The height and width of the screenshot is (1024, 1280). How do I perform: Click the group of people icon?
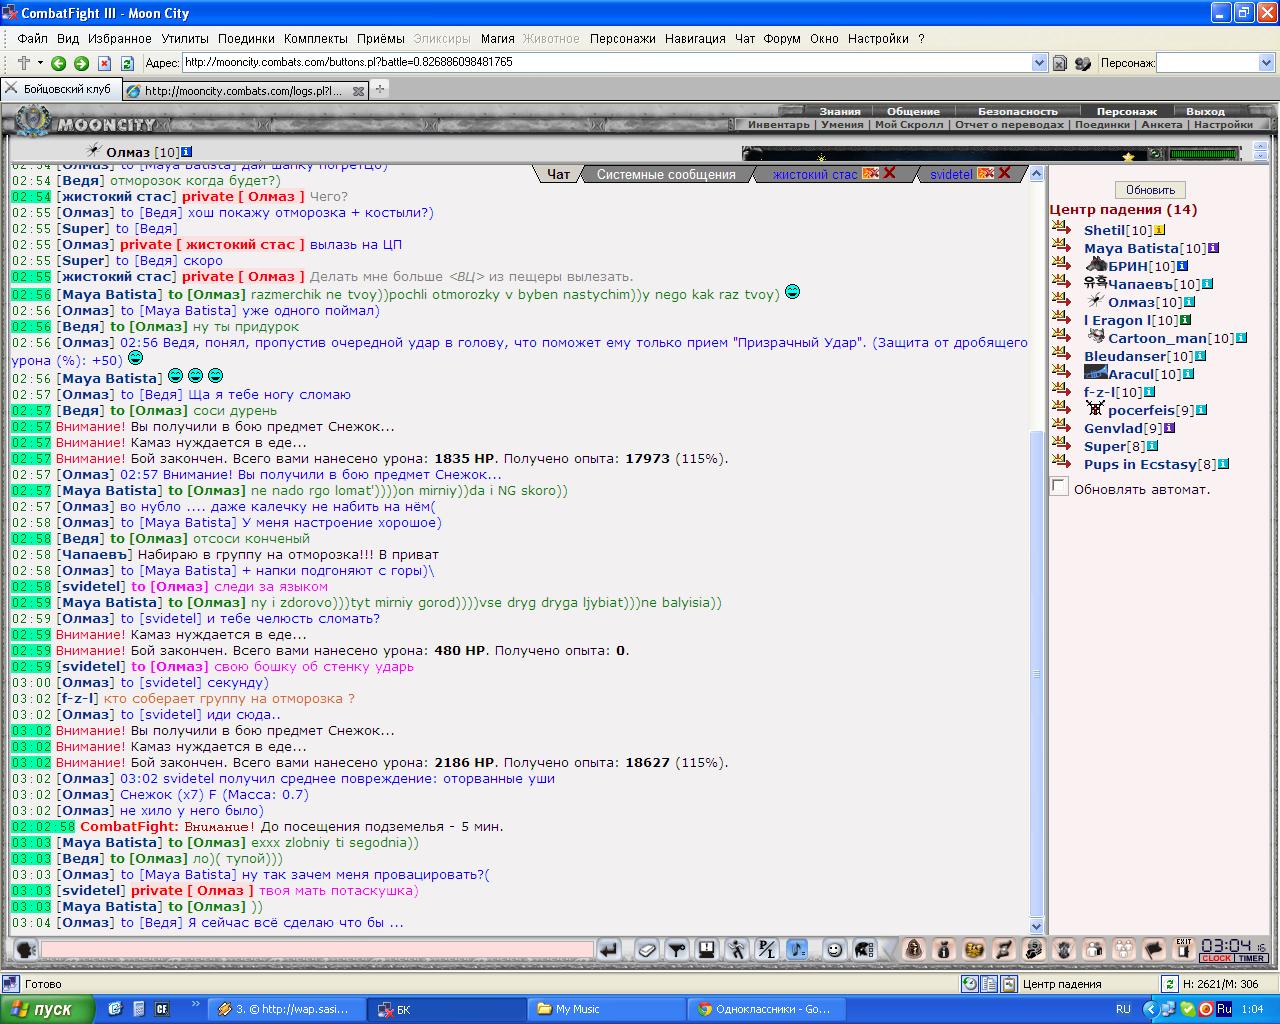point(1123,949)
